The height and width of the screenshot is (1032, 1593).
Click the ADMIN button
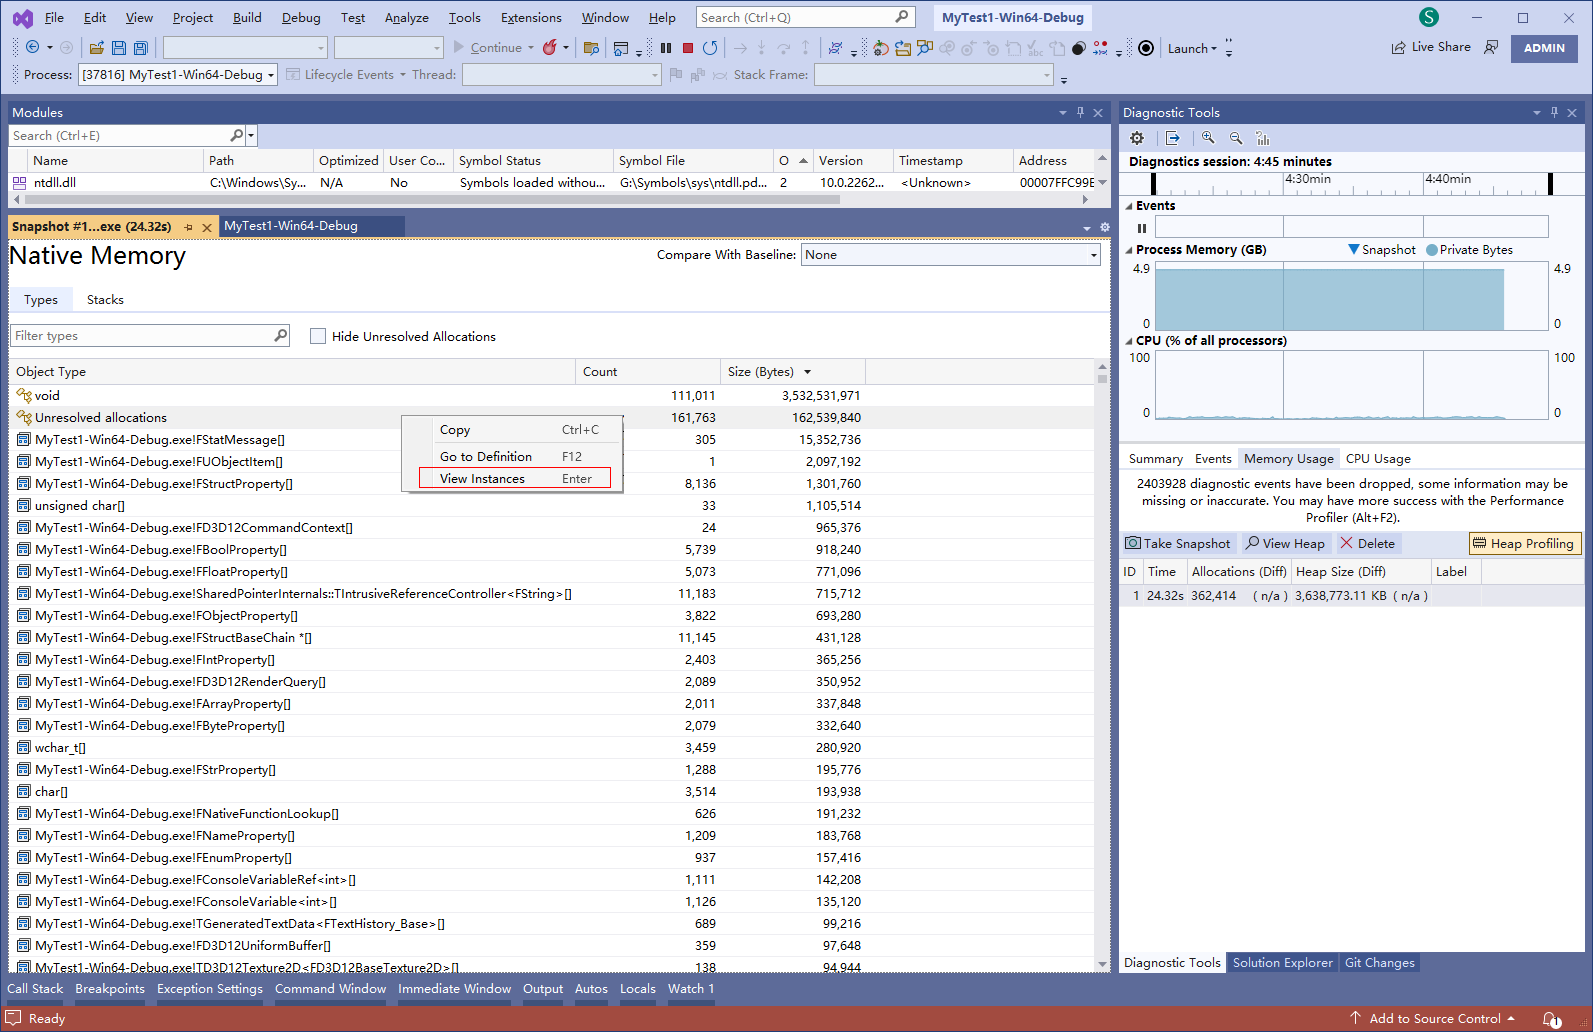(x=1544, y=48)
